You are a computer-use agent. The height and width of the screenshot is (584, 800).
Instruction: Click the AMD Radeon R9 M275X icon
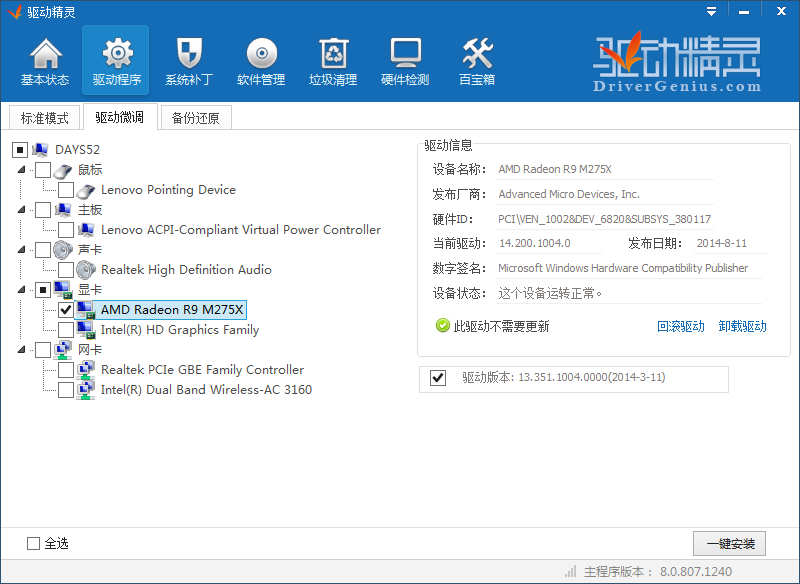[x=86, y=310]
